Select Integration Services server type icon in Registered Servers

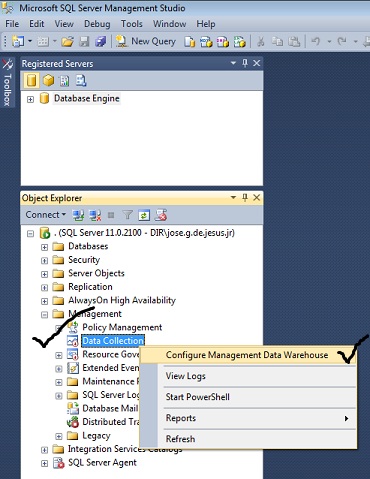click(81, 80)
